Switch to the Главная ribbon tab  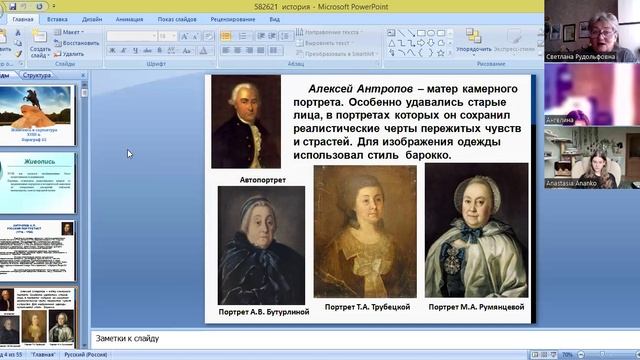[23, 19]
